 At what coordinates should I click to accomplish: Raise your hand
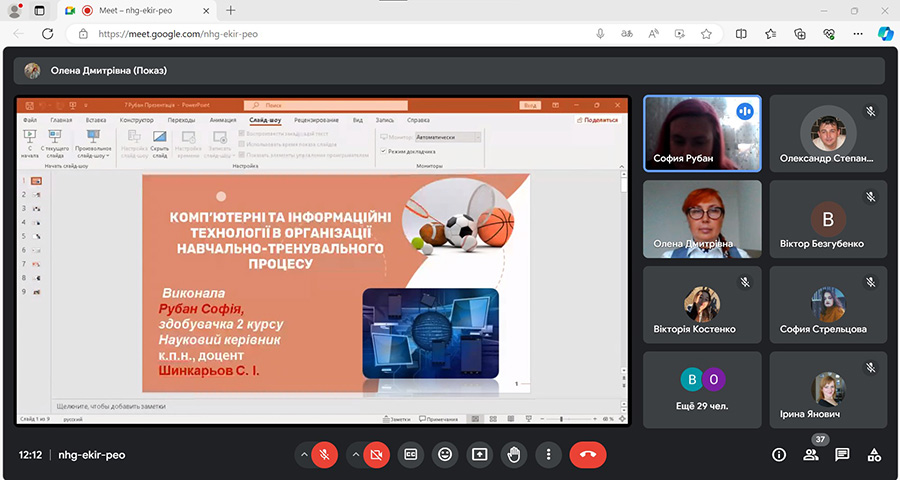514,454
